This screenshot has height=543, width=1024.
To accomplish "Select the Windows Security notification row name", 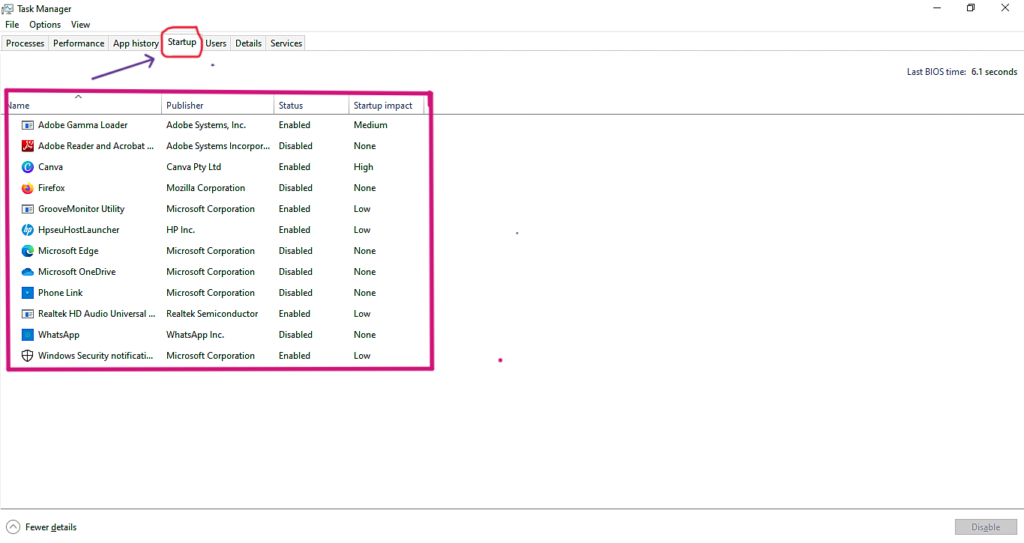I will click(x=95, y=355).
